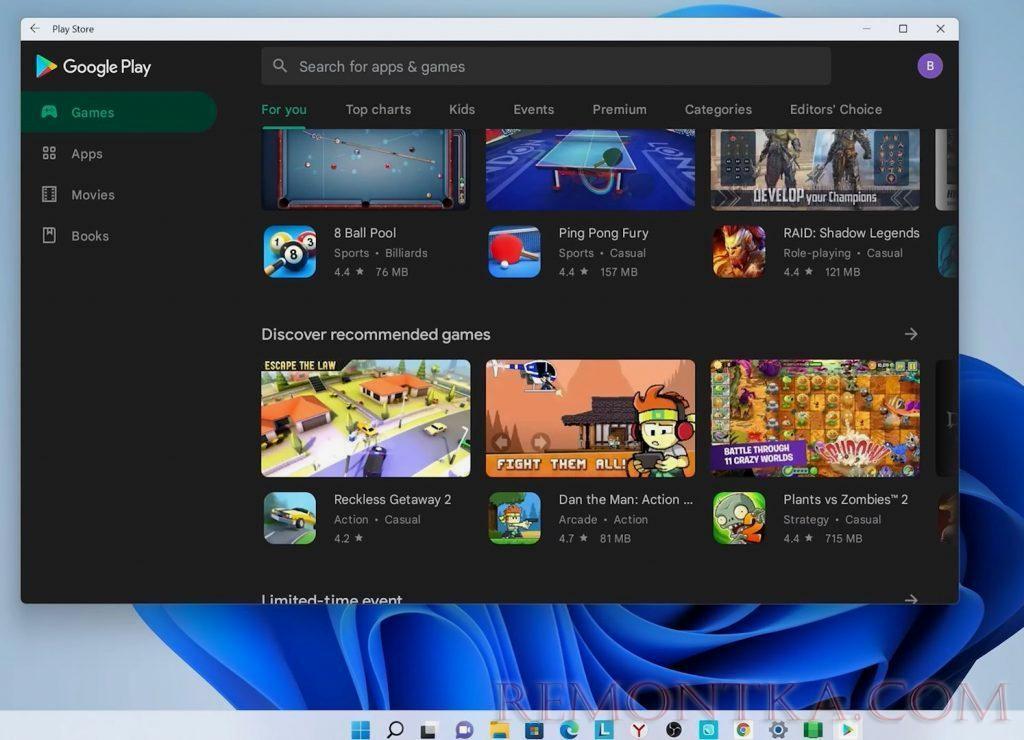The height and width of the screenshot is (740, 1024).
Task: Expand Discover recommended games with the arrow
Action: click(x=911, y=334)
